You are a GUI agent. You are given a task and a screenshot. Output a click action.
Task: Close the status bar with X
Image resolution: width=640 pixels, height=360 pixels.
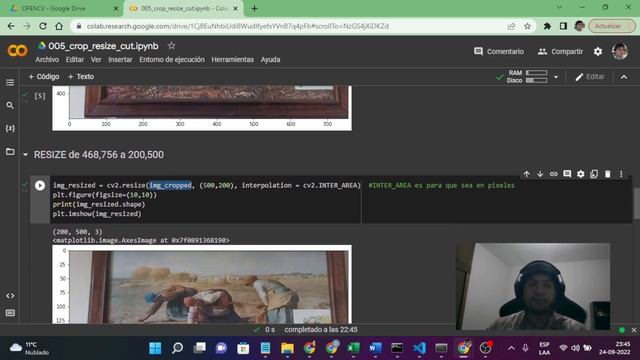pos(633,330)
